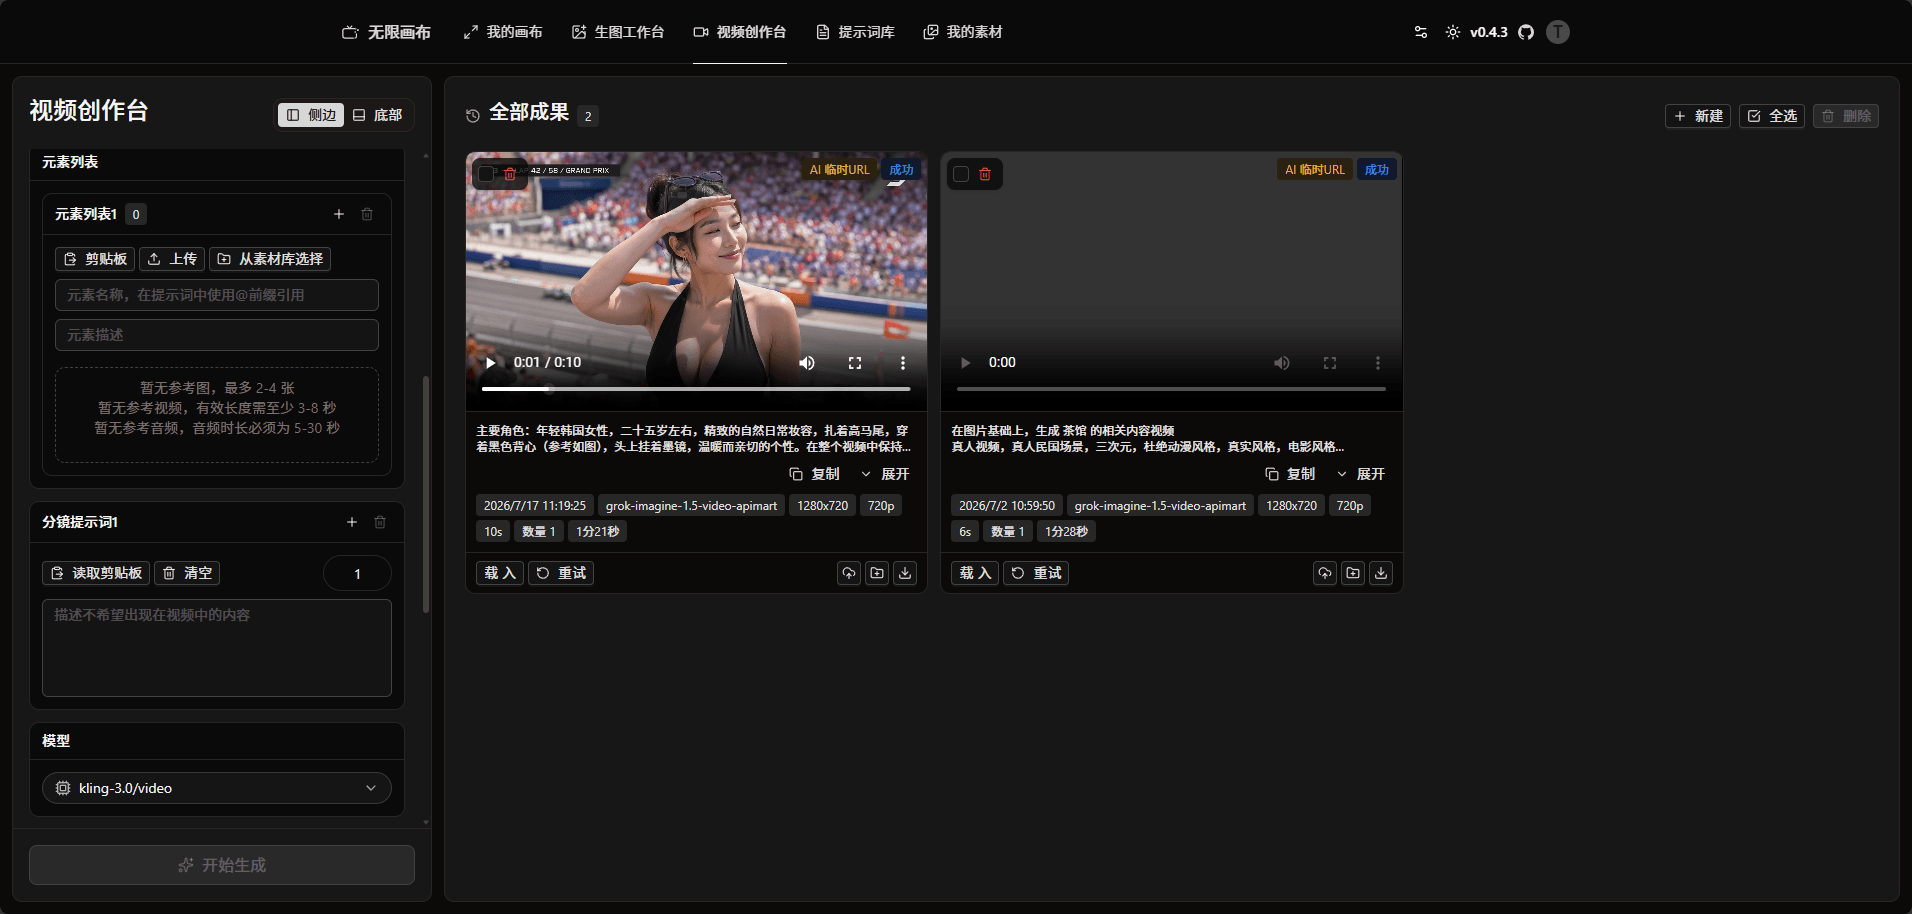
Task: Click 载入 on the first video card
Action: (500, 573)
